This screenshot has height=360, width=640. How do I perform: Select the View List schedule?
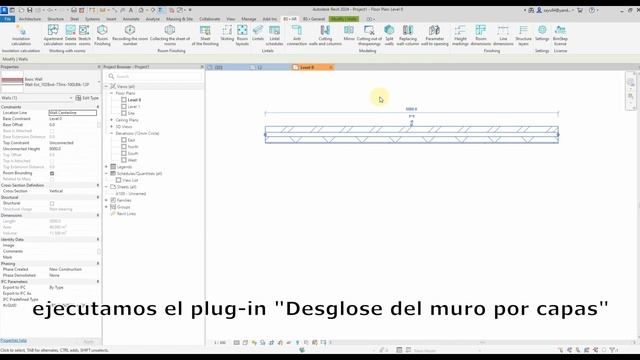point(130,180)
